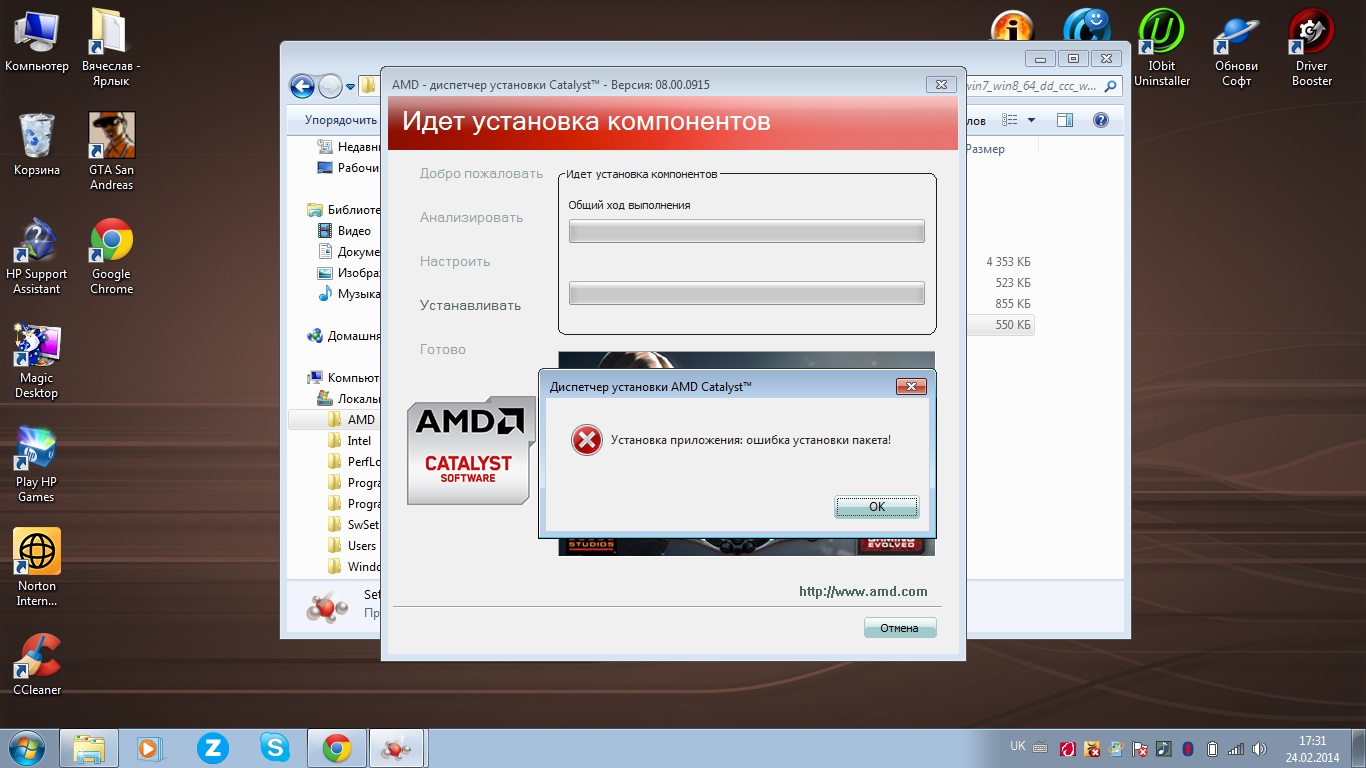1366x768 pixels.
Task: Close the AMD Catalyst error message box
Action: [910, 386]
